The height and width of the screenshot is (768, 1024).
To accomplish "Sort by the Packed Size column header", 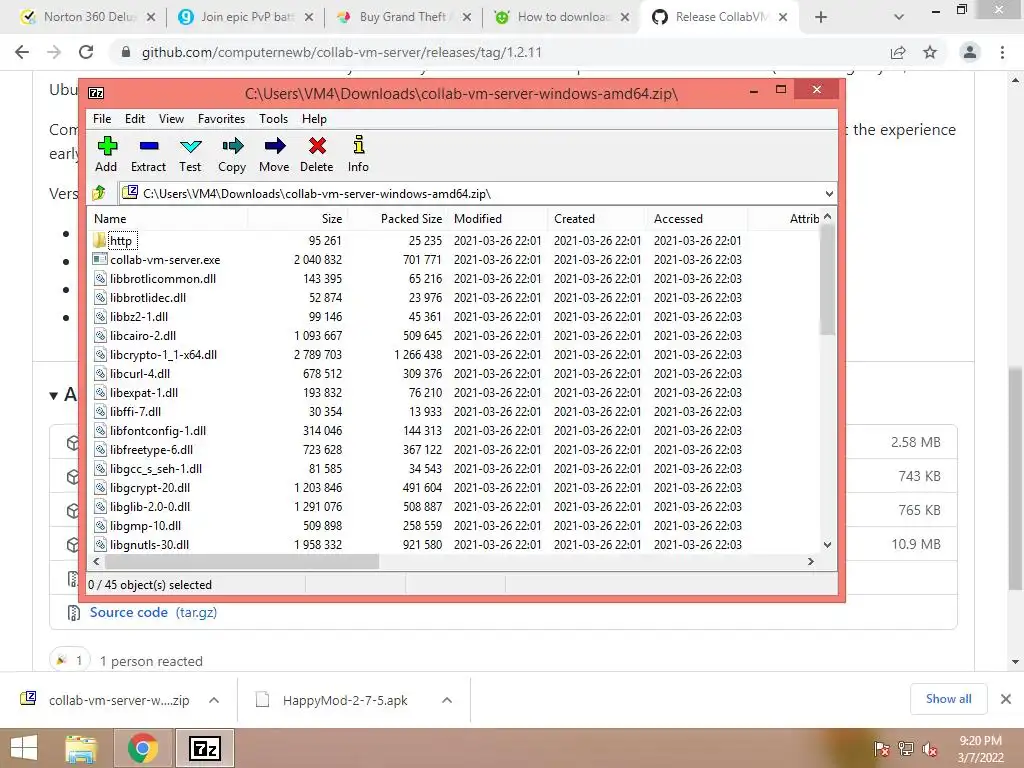I will pyautogui.click(x=398, y=219).
